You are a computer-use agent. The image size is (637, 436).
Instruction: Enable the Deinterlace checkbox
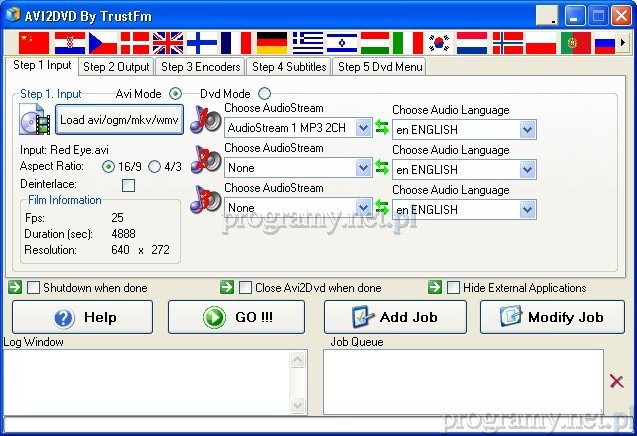tap(128, 185)
